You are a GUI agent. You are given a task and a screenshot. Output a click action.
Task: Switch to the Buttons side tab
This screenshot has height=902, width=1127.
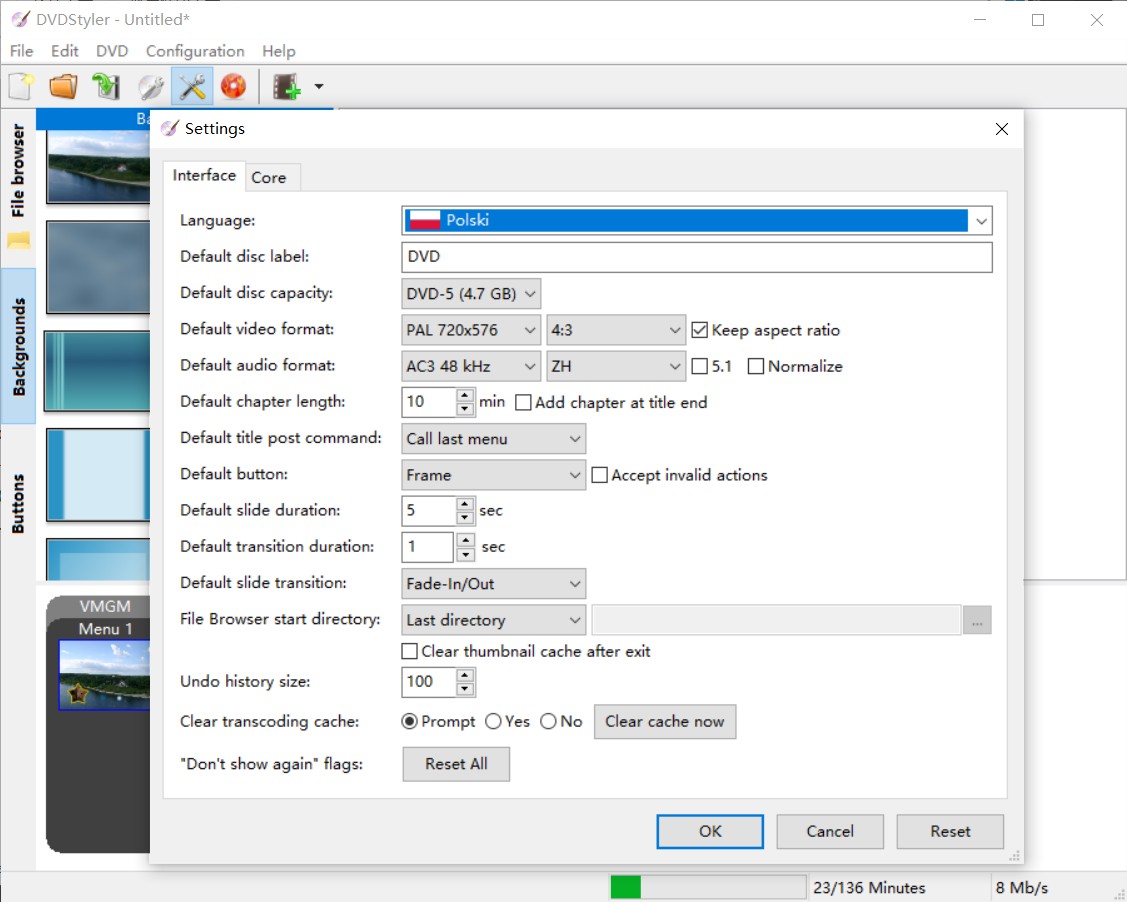click(x=18, y=503)
